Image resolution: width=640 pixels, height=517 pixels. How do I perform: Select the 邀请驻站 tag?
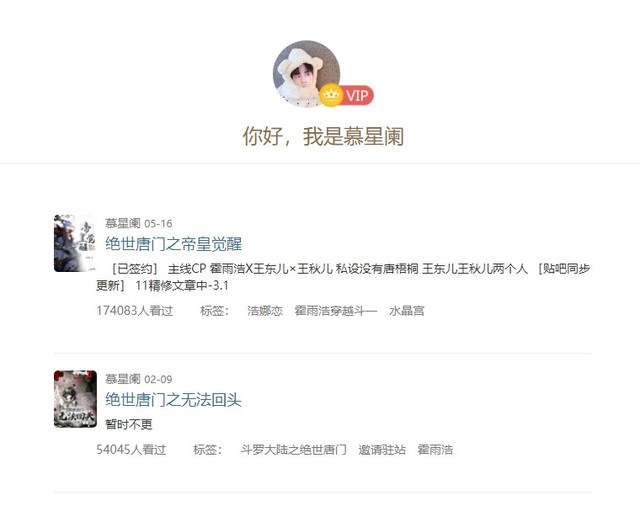[x=382, y=450]
